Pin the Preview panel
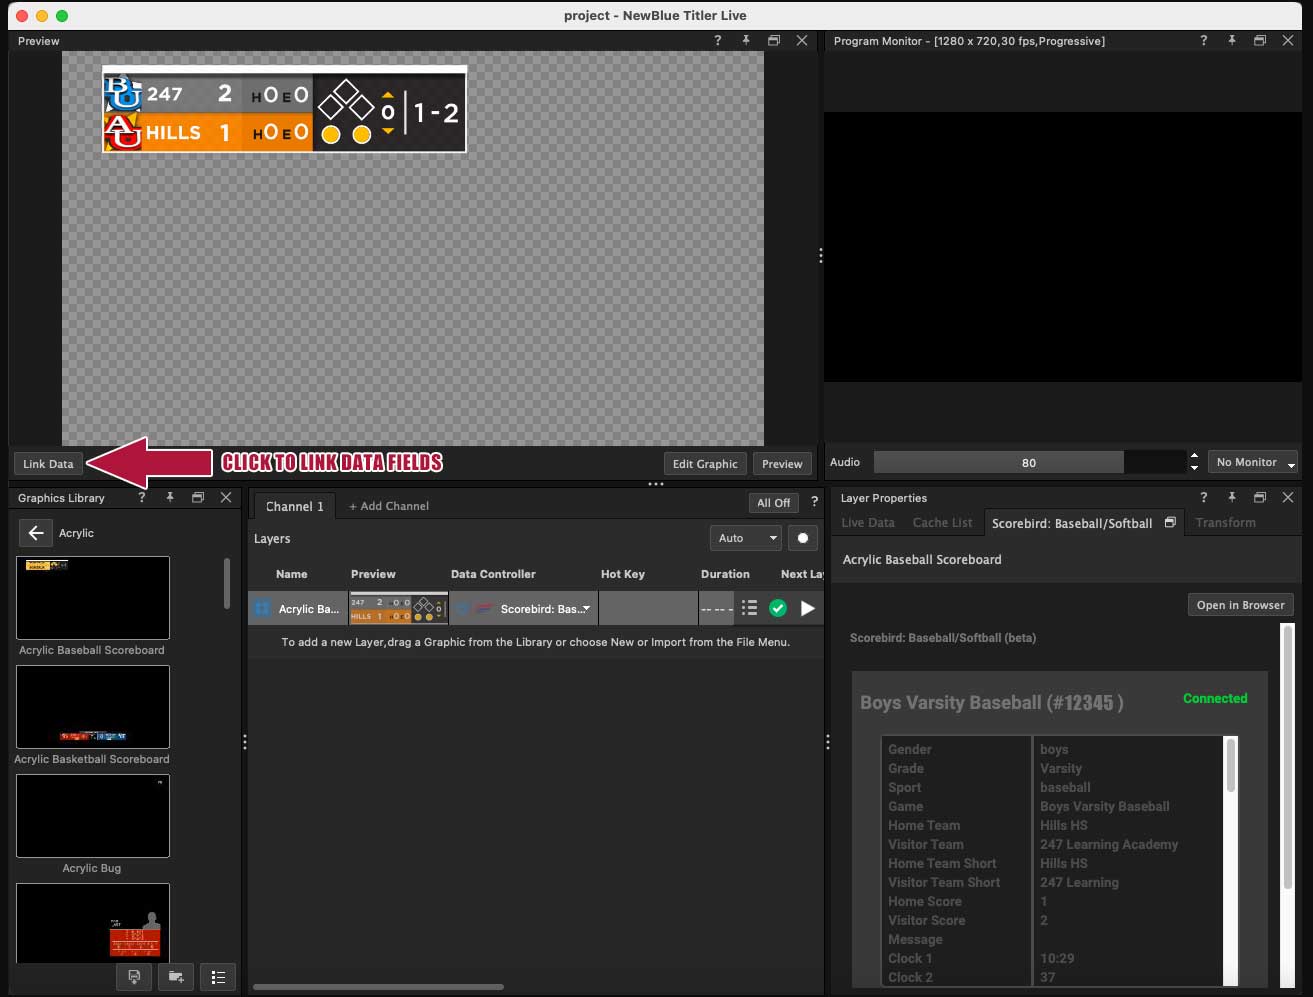1313x997 pixels. 746,41
